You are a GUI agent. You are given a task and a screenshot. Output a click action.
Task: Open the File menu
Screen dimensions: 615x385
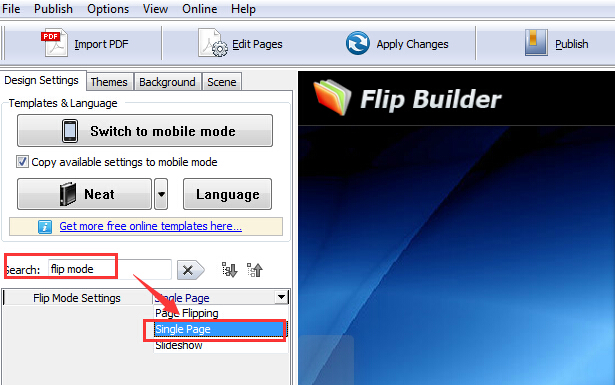(x=11, y=9)
